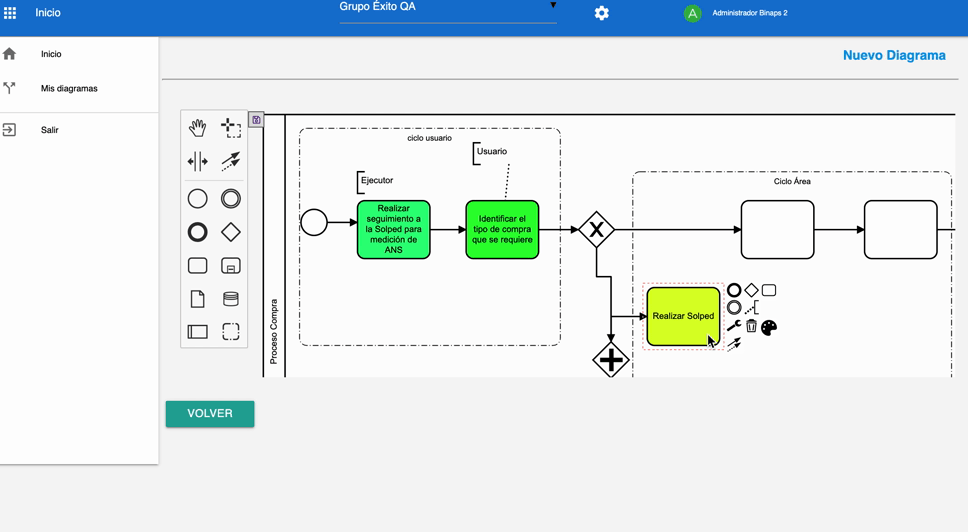Activate the global connect tool in palette
This screenshot has width=968, height=532.
(x=231, y=161)
